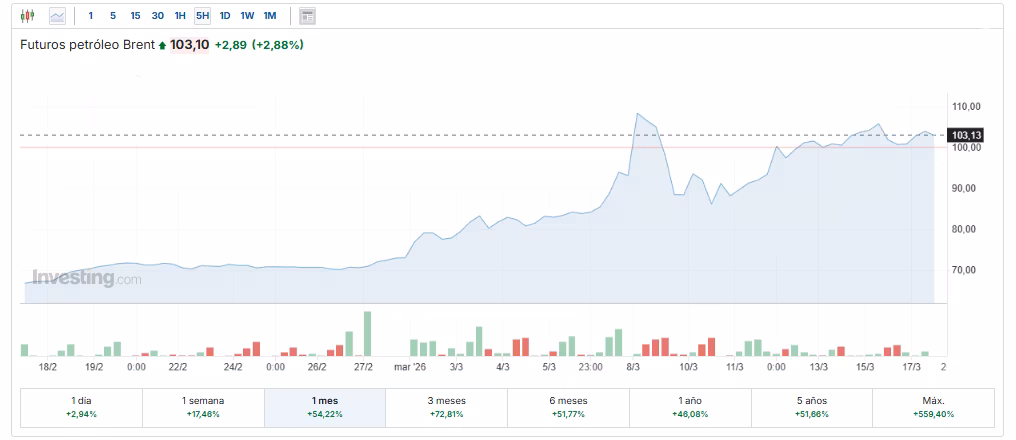Switch to the candlestick chart type icon
Viewport: 1016px width, 440px height.
pos(27,16)
